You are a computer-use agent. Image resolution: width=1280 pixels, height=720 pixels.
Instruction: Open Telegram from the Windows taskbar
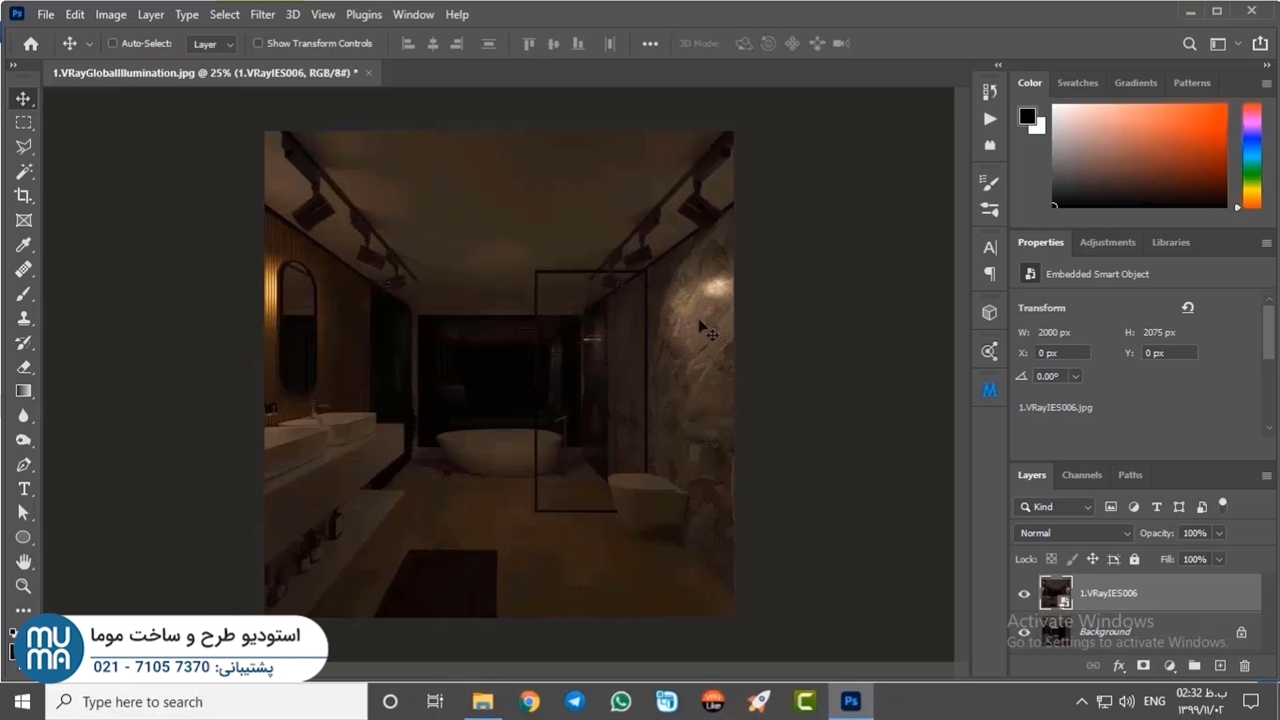click(575, 702)
